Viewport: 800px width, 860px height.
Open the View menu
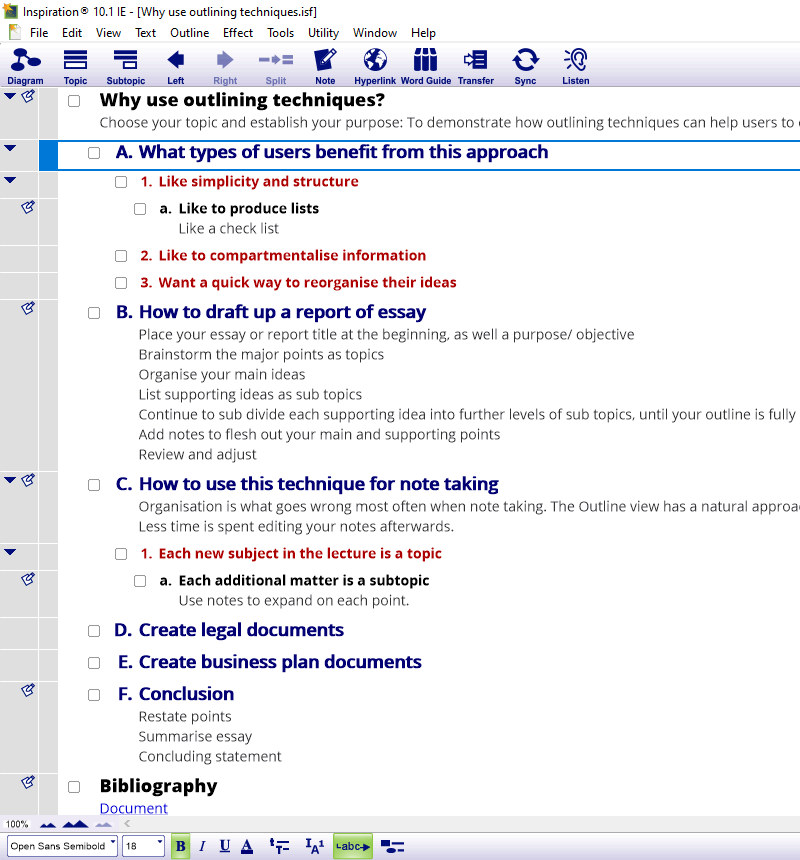[x=108, y=33]
